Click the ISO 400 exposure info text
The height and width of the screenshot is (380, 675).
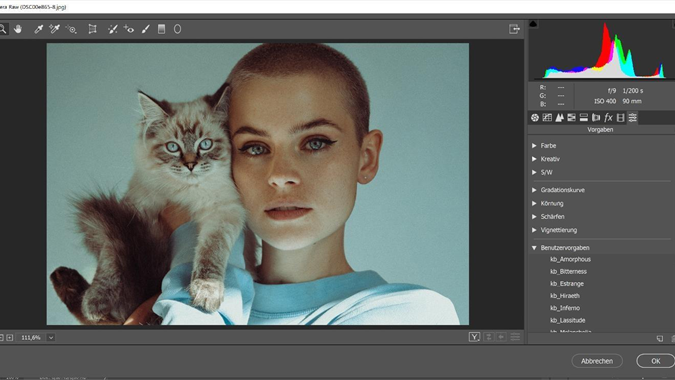click(x=605, y=101)
